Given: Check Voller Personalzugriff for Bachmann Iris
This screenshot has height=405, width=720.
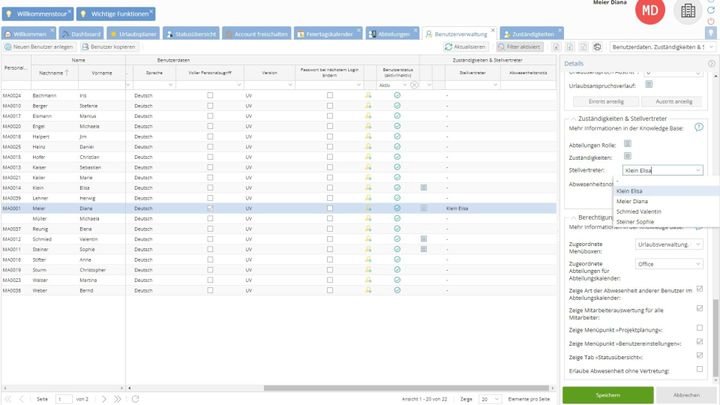Looking at the screenshot, I should coord(210,94).
